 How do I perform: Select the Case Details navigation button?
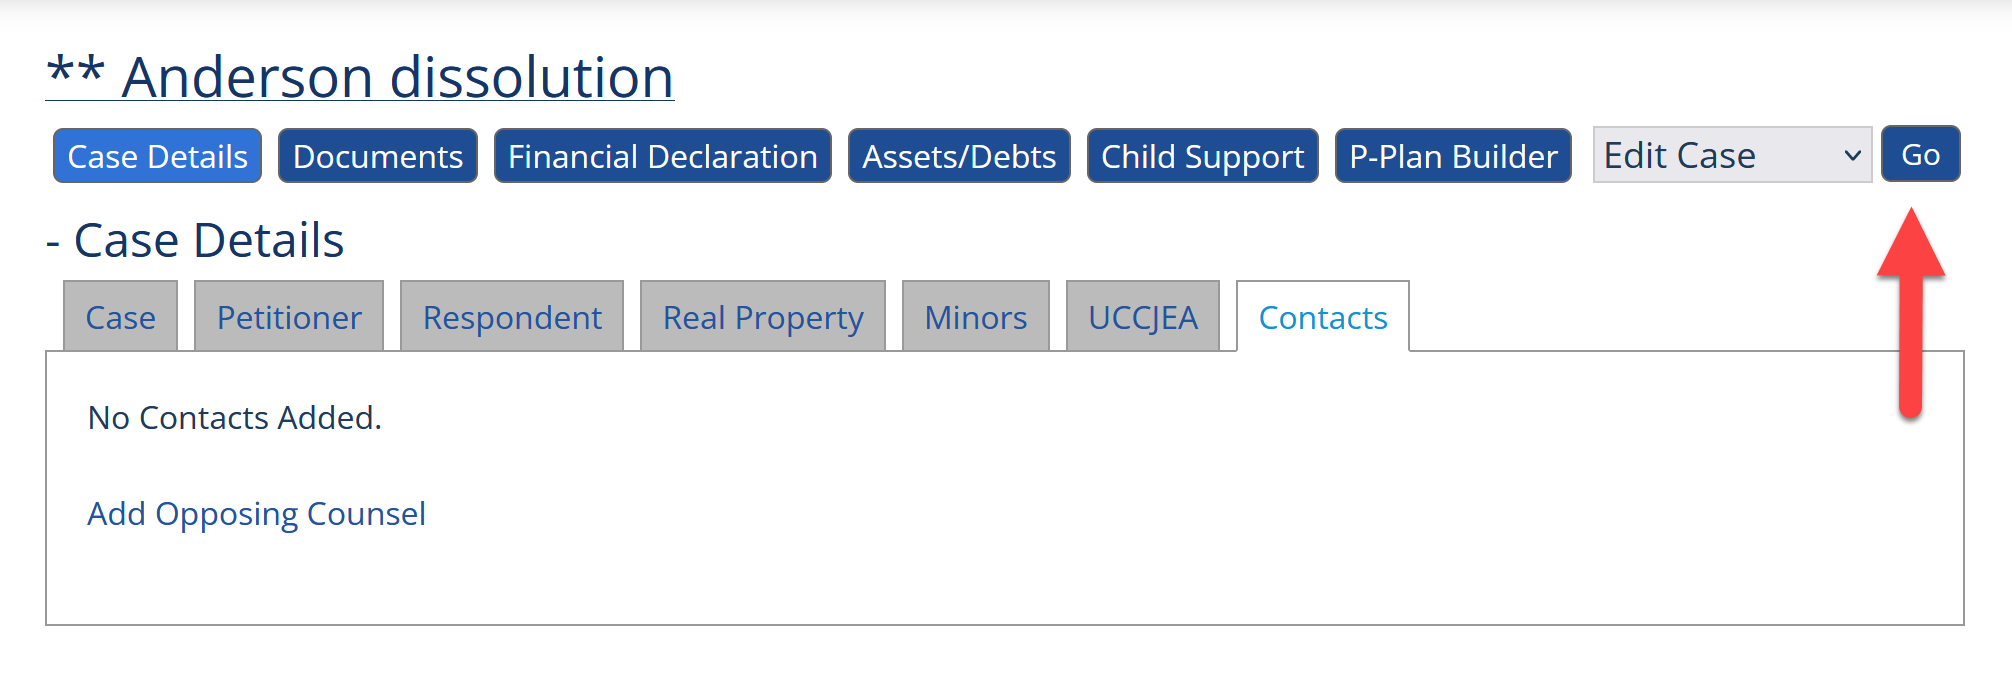tap(156, 155)
